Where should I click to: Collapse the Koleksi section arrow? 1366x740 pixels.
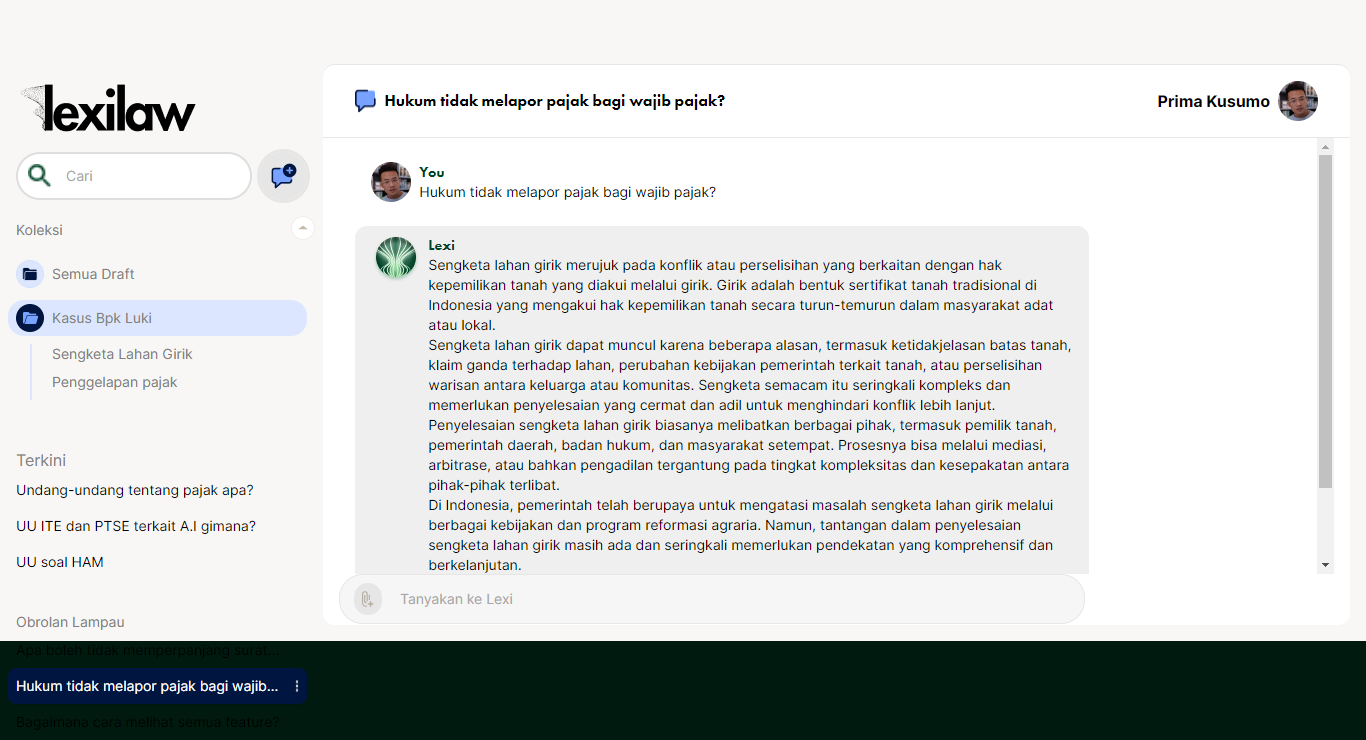303,228
